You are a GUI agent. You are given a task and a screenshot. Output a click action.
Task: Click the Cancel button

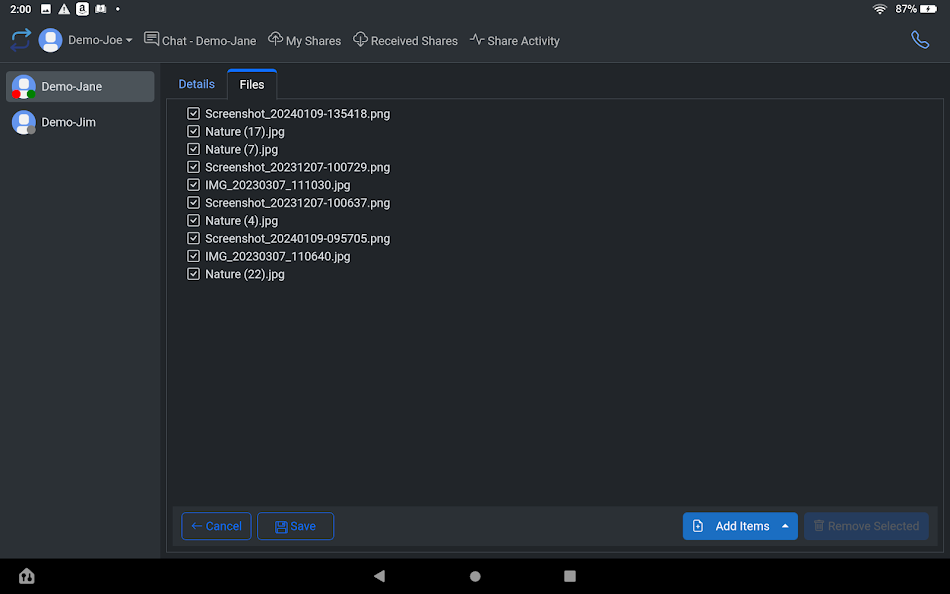(216, 526)
